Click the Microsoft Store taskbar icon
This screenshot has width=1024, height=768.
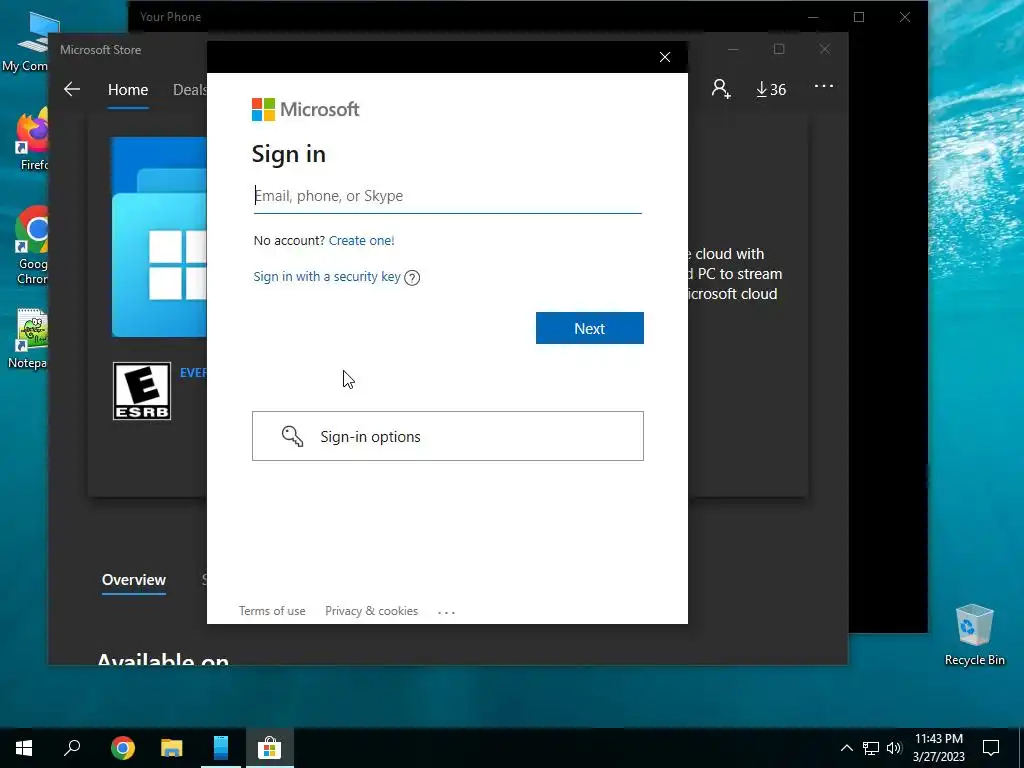(x=269, y=748)
